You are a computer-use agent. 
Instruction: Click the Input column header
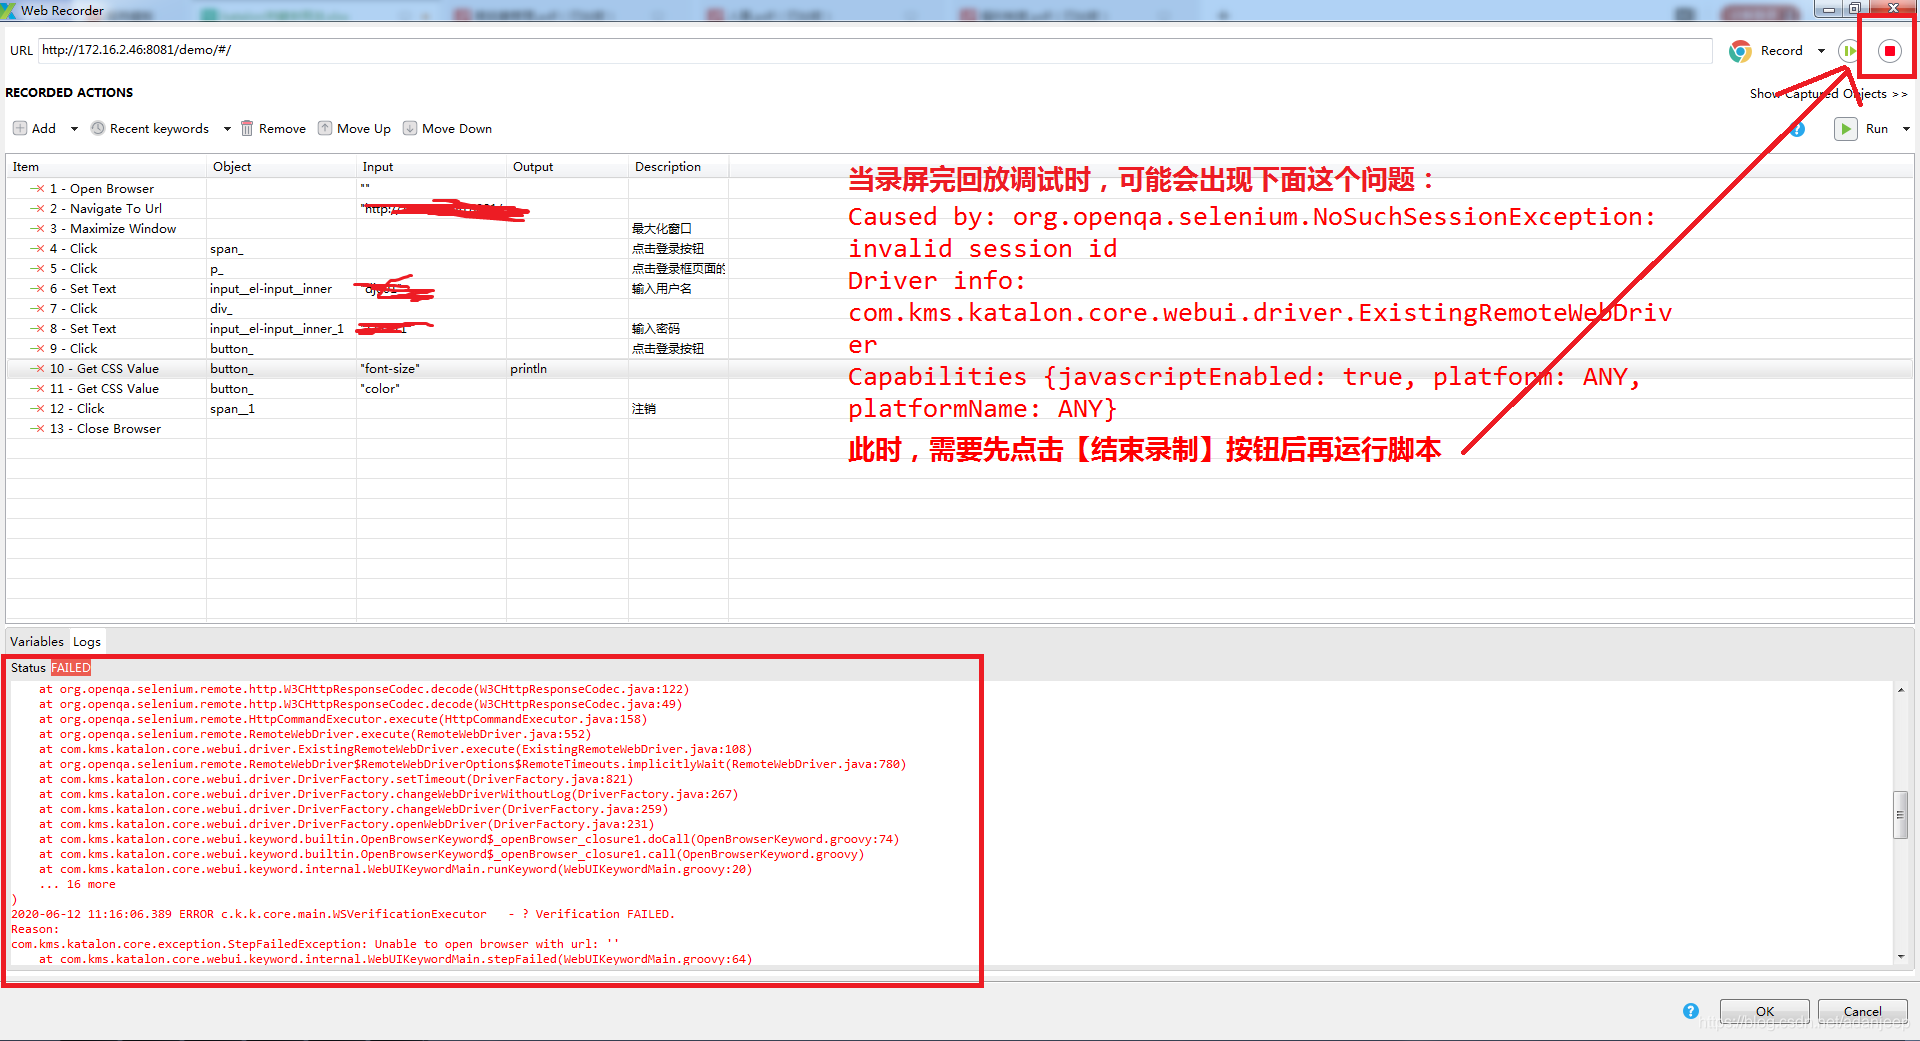click(x=432, y=167)
